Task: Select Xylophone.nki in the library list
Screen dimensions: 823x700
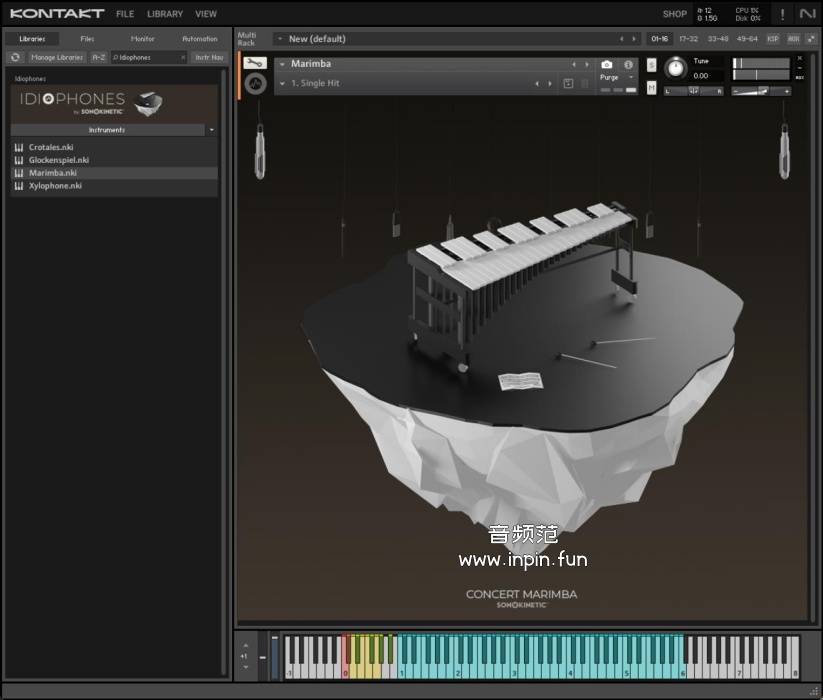Action: tap(55, 186)
